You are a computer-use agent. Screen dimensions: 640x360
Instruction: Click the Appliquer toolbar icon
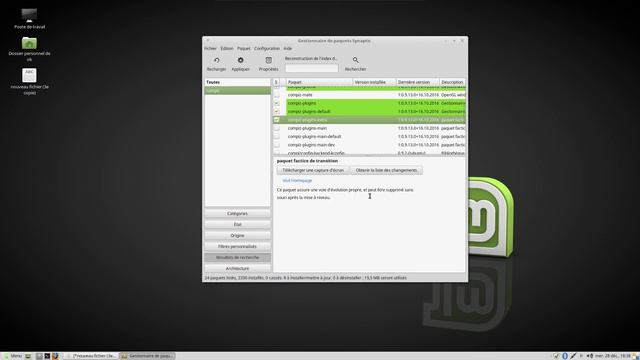(x=240, y=60)
